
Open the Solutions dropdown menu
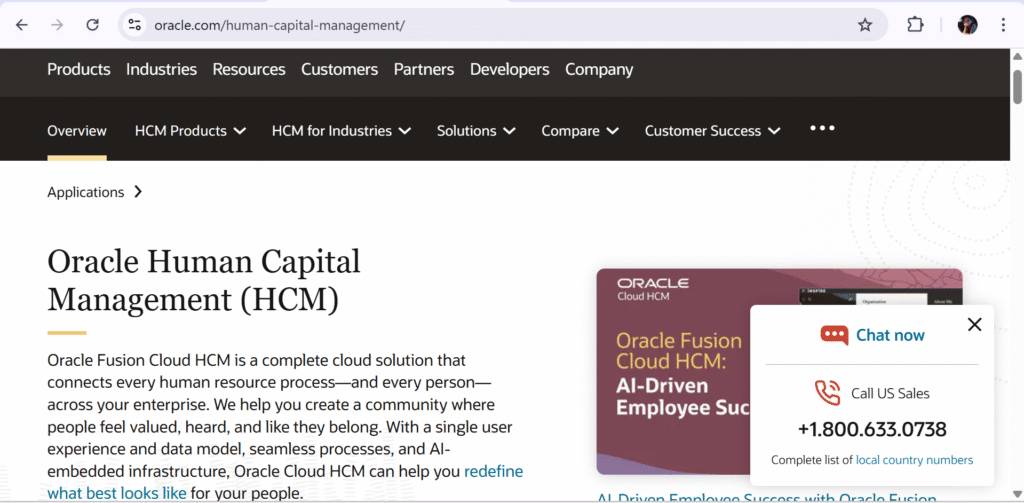(x=476, y=131)
